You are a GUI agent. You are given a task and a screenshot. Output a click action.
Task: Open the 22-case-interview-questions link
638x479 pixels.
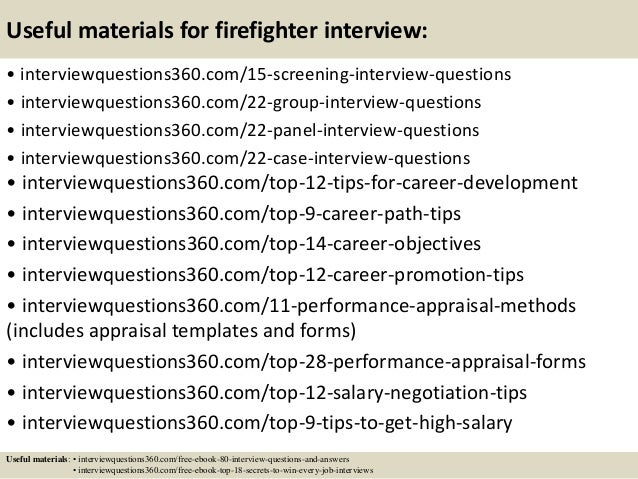(245, 158)
